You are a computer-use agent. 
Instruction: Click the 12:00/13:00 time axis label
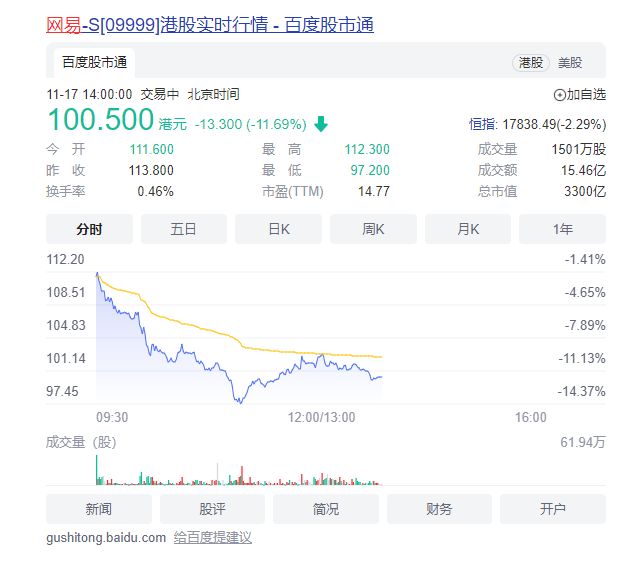click(x=321, y=417)
